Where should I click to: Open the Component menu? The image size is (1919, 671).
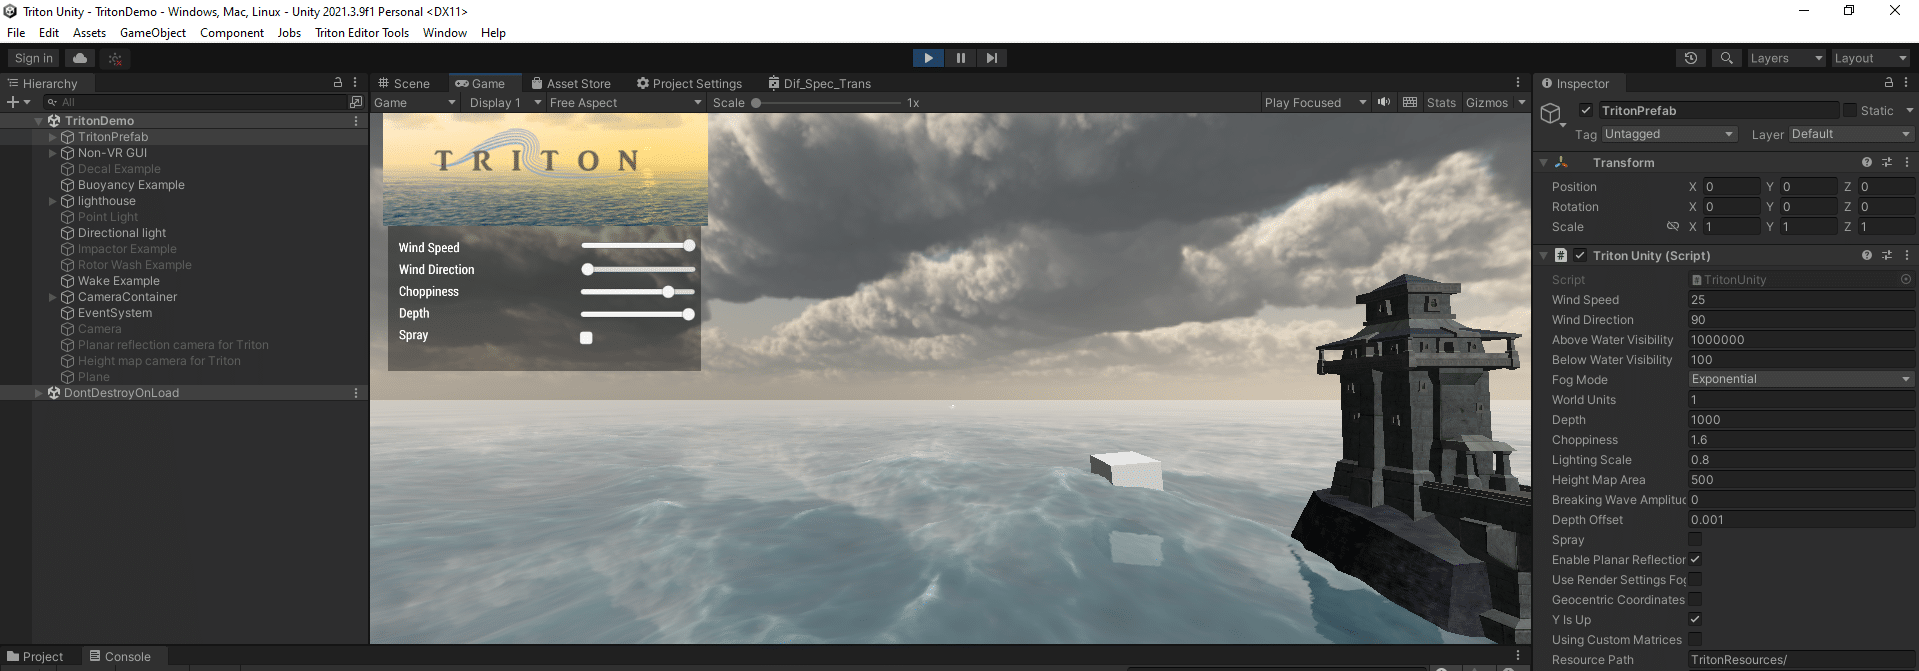pyautogui.click(x=232, y=33)
